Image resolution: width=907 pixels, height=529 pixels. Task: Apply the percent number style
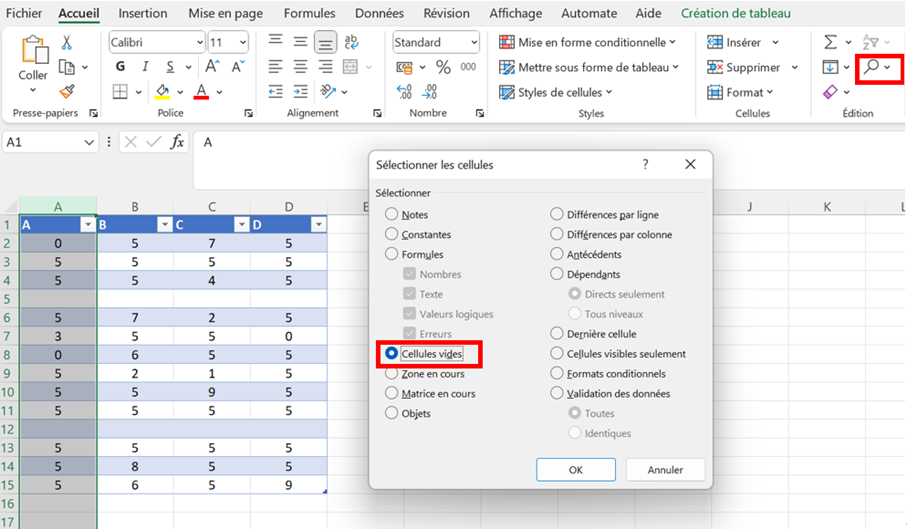[x=444, y=67]
